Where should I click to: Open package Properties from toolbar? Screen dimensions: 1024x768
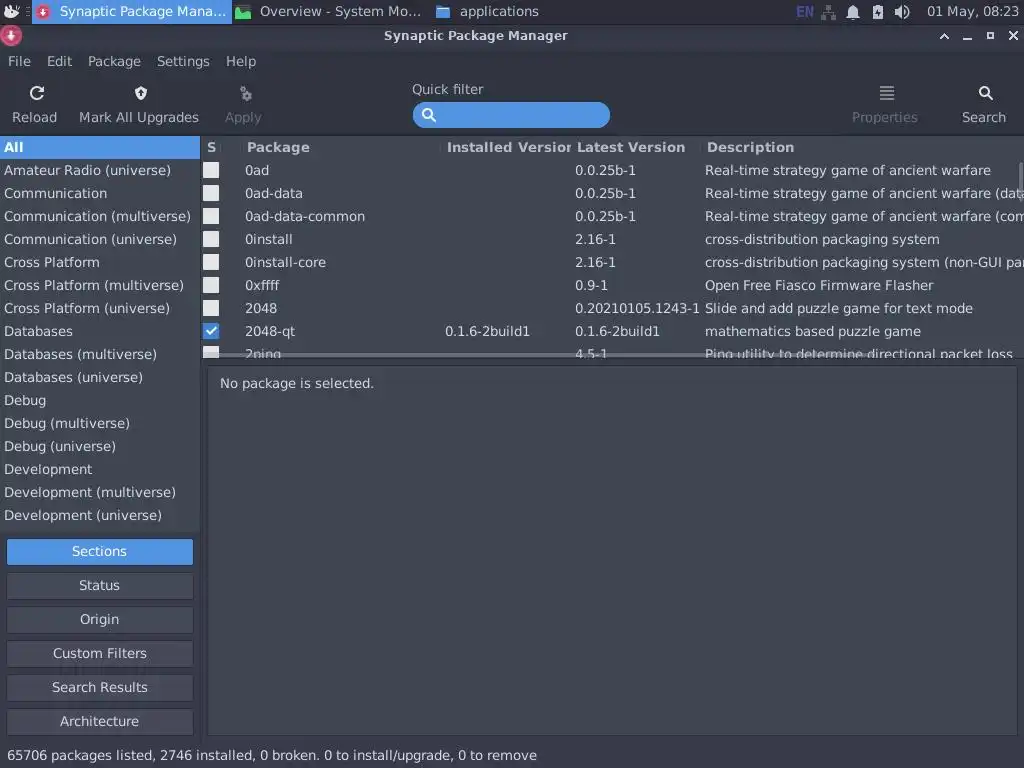tap(886, 104)
